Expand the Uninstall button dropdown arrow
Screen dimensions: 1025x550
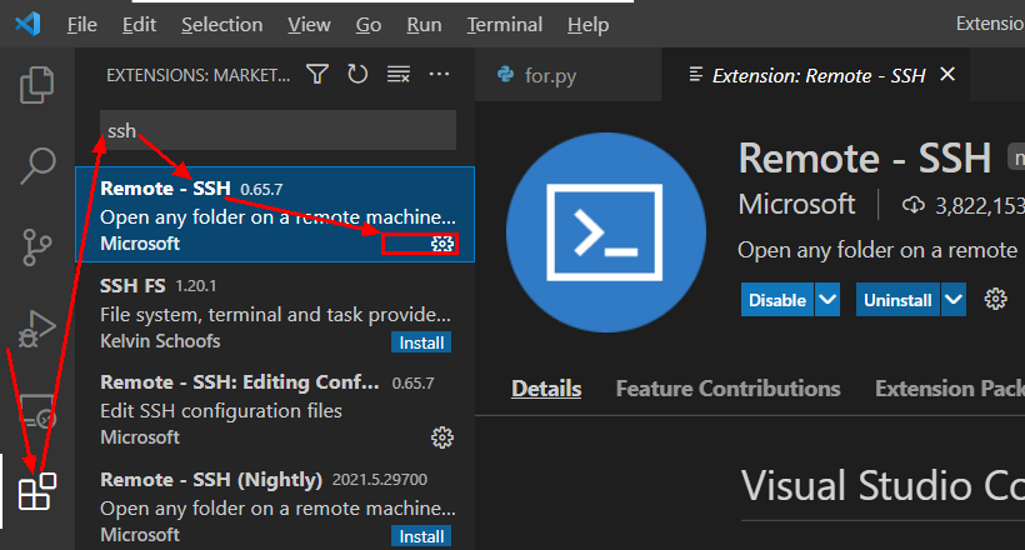tap(954, 299)
